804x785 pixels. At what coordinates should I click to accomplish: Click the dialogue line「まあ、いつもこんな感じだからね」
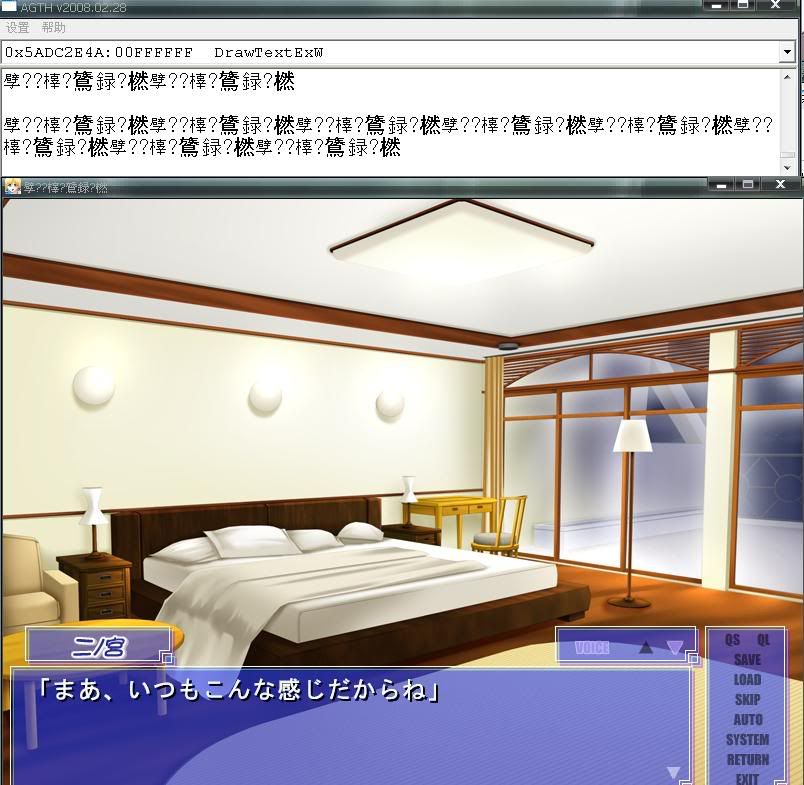(239, 690)
